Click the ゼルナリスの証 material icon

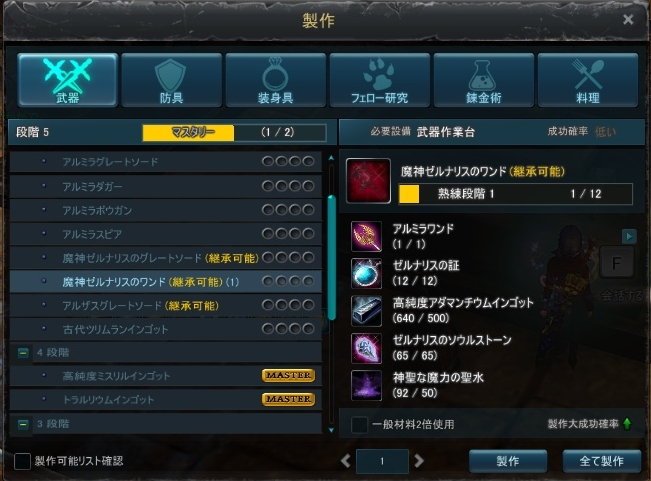[x=366, y=273]
